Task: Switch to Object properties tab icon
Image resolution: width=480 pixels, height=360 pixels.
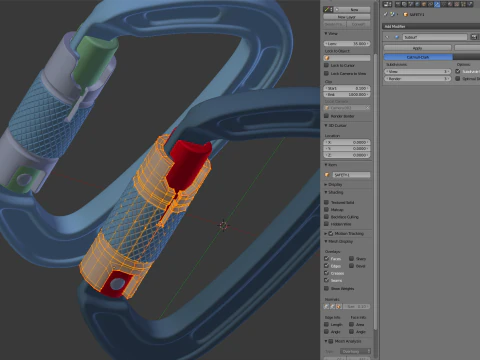Action: (424, 4)
